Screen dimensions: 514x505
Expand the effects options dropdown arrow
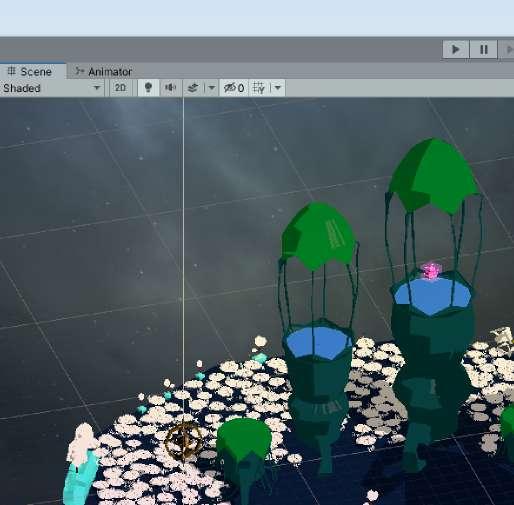(211, 88)
